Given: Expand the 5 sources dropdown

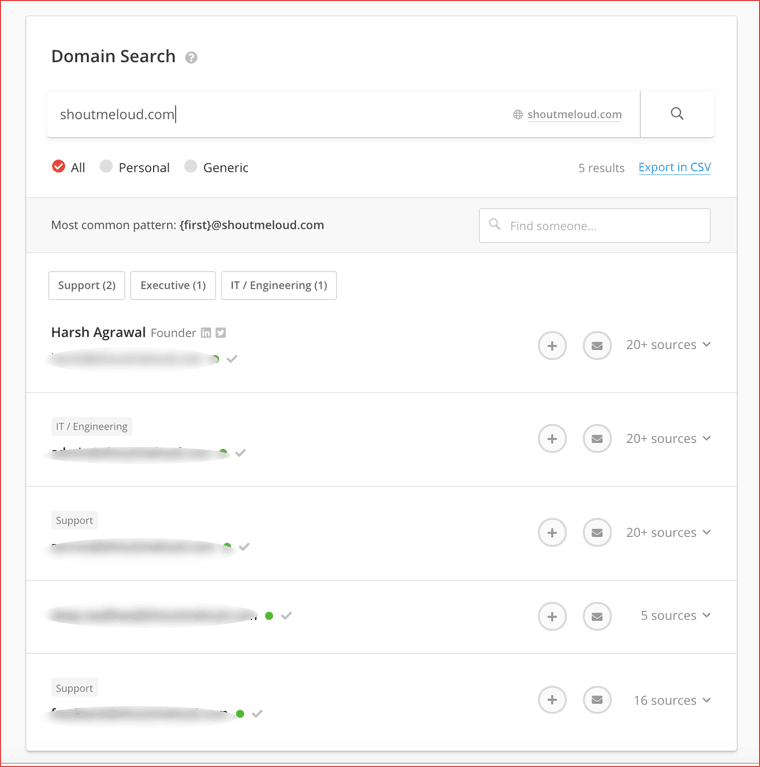Looking at the screenshot, I should point(675,616).
